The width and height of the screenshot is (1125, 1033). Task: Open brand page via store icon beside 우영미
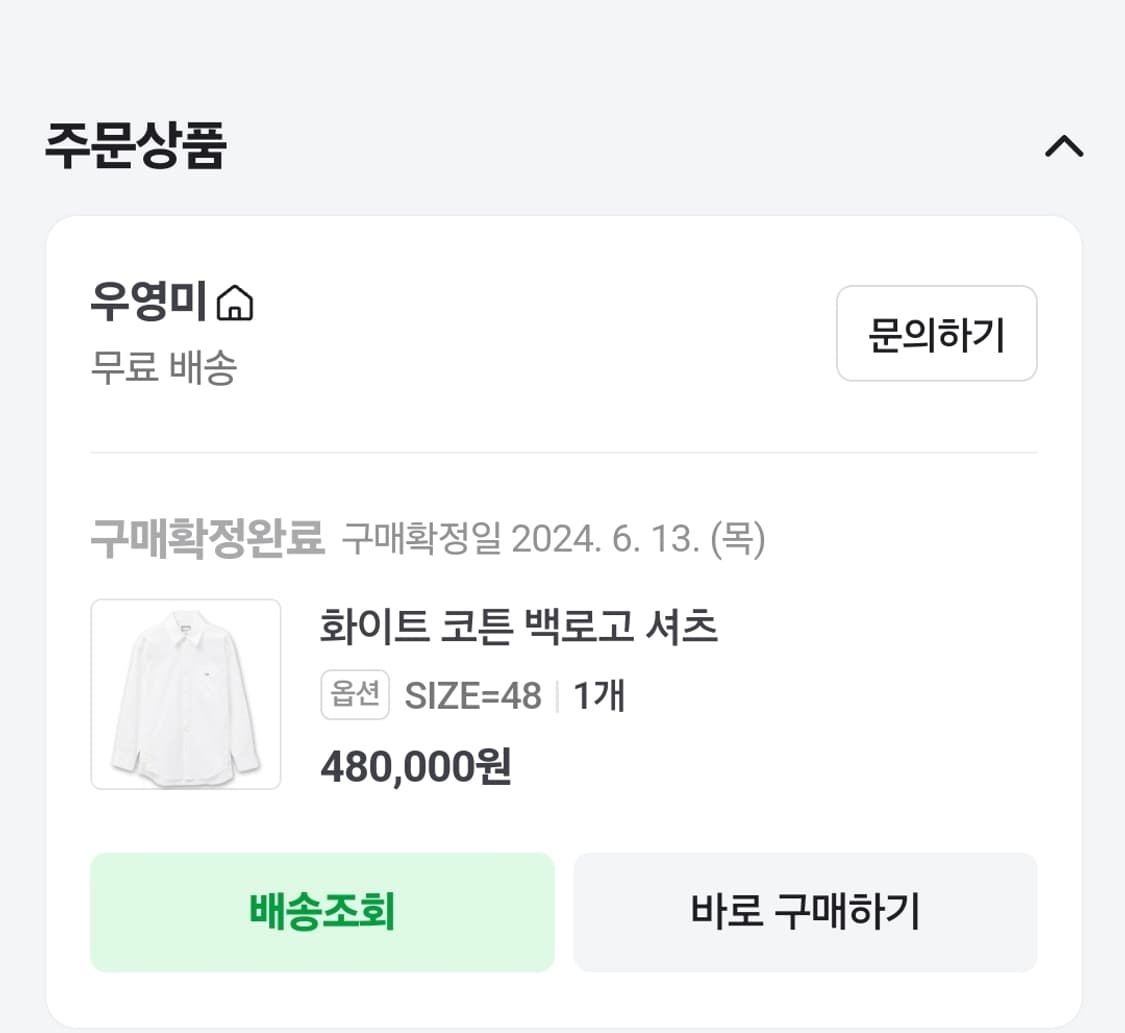click(x=237, y=305)
